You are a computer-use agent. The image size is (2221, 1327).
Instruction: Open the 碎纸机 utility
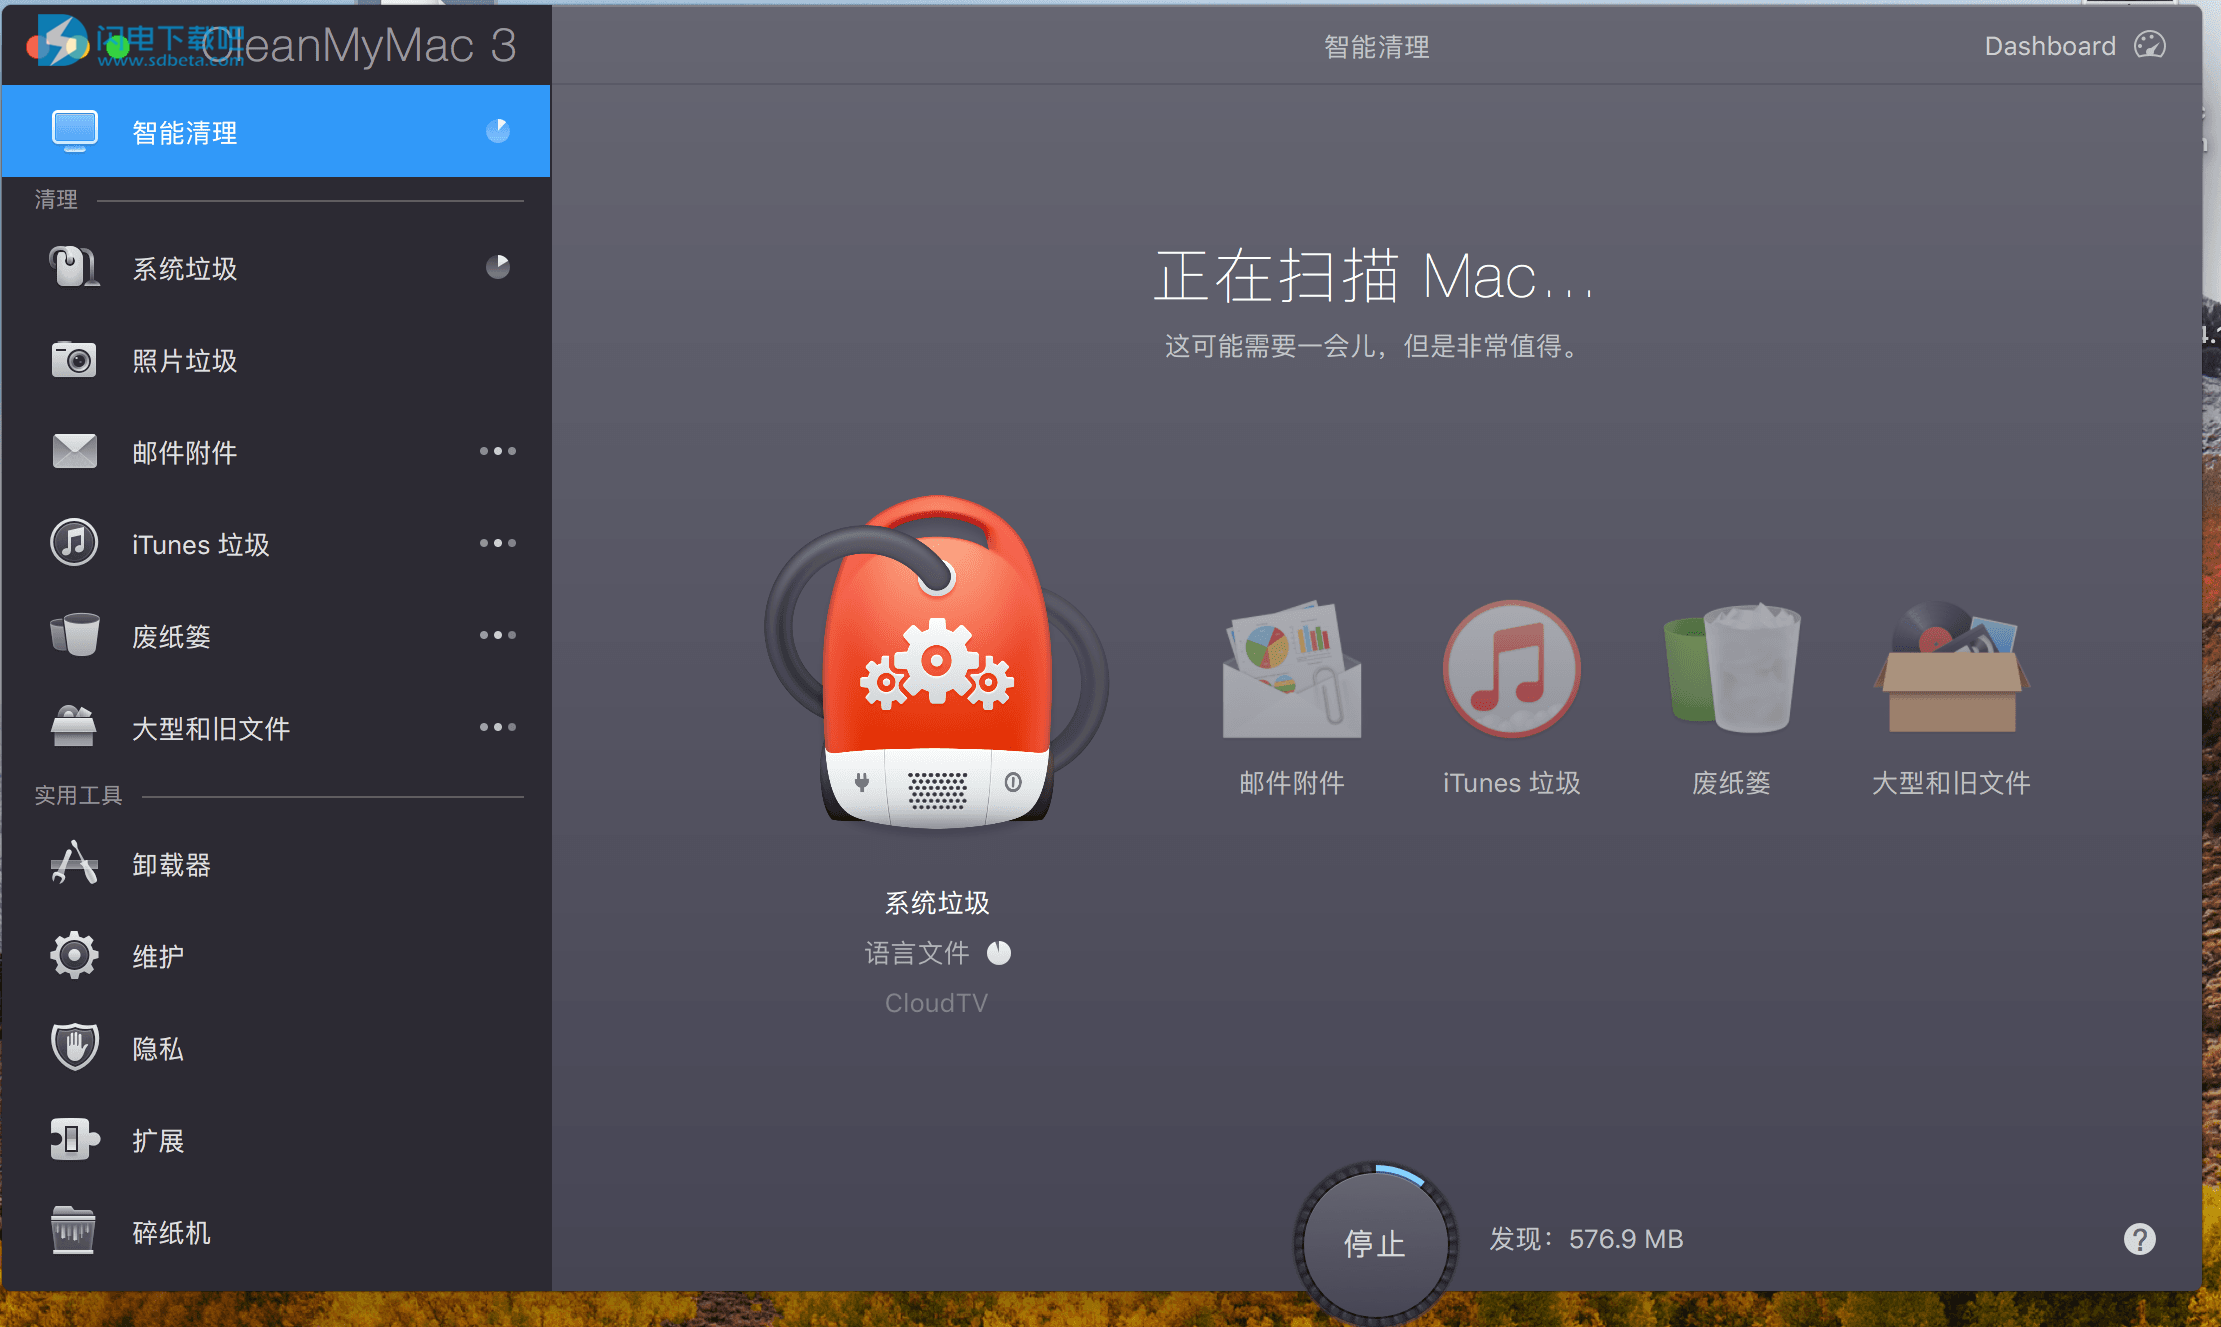(276, 1232)
